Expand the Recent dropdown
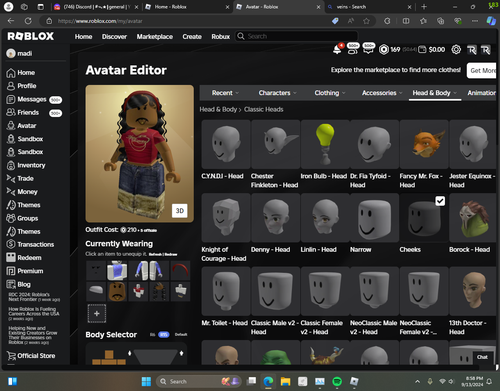 [x=225, y=93]
